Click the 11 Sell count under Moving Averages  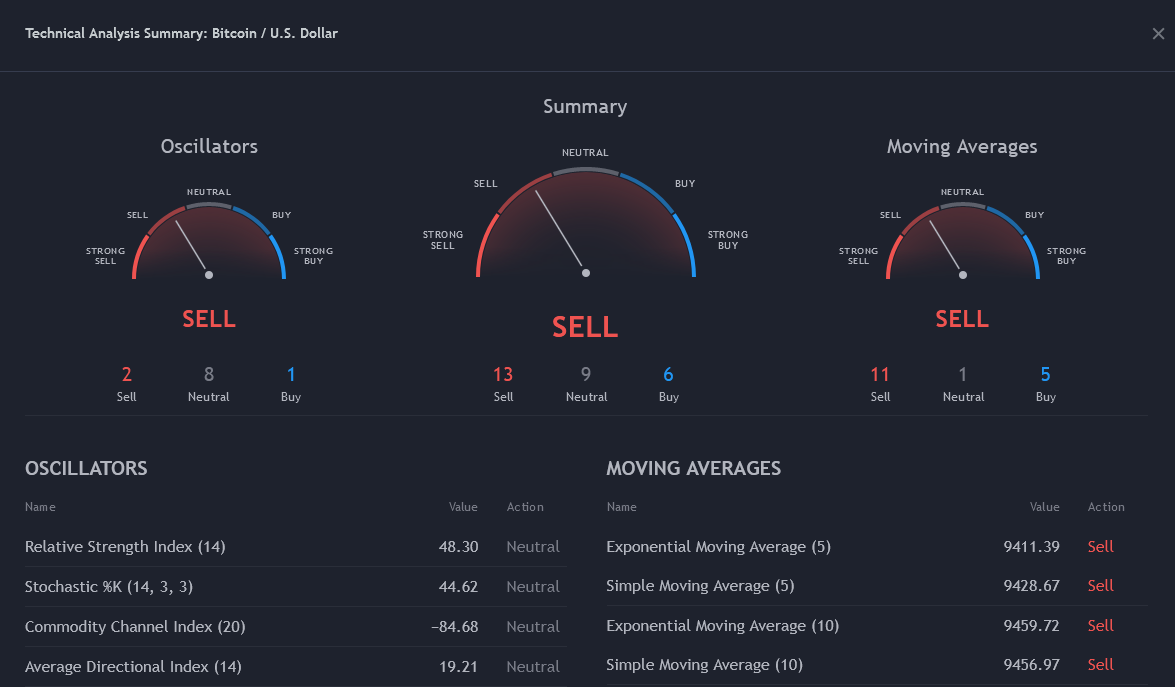pos(880,375)
